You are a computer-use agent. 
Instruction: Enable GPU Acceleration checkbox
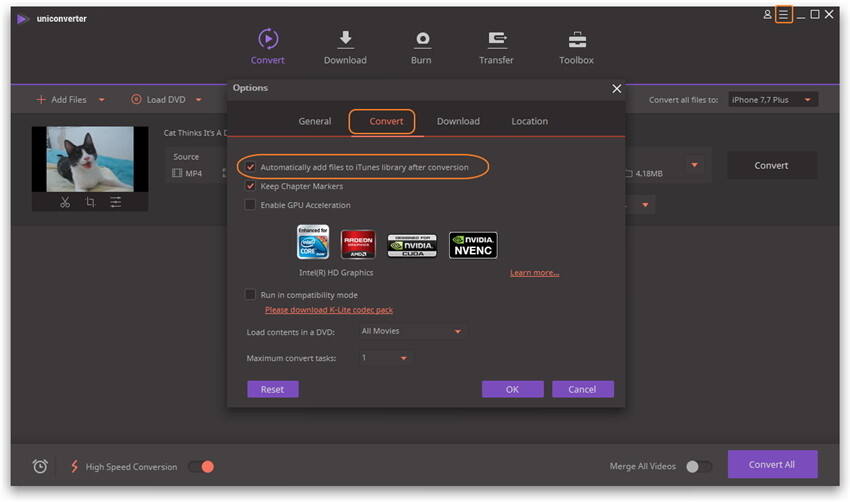tap(250, 205)
